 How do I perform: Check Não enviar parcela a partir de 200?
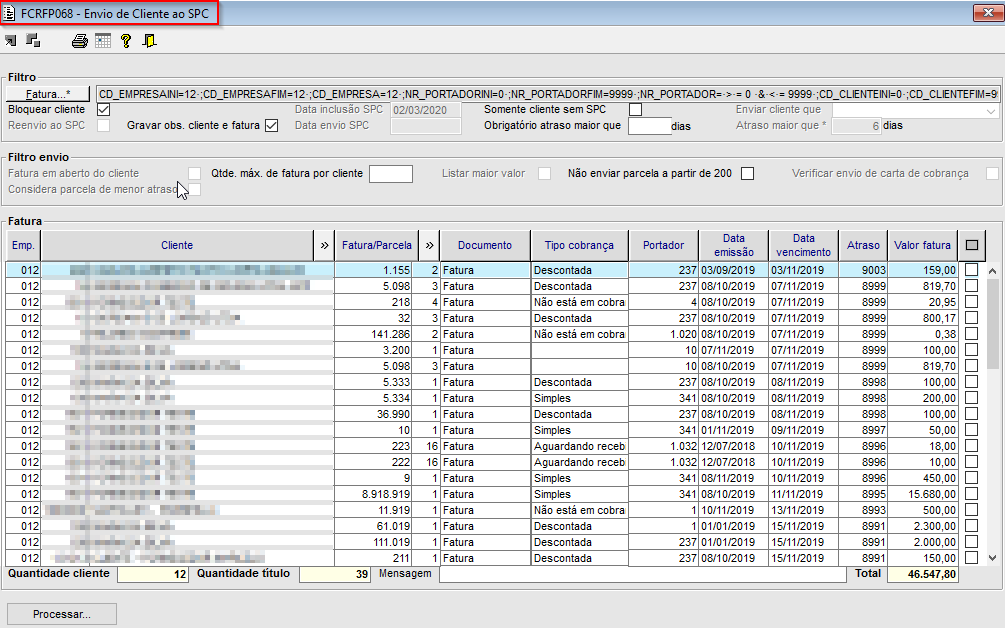(747, 173)
